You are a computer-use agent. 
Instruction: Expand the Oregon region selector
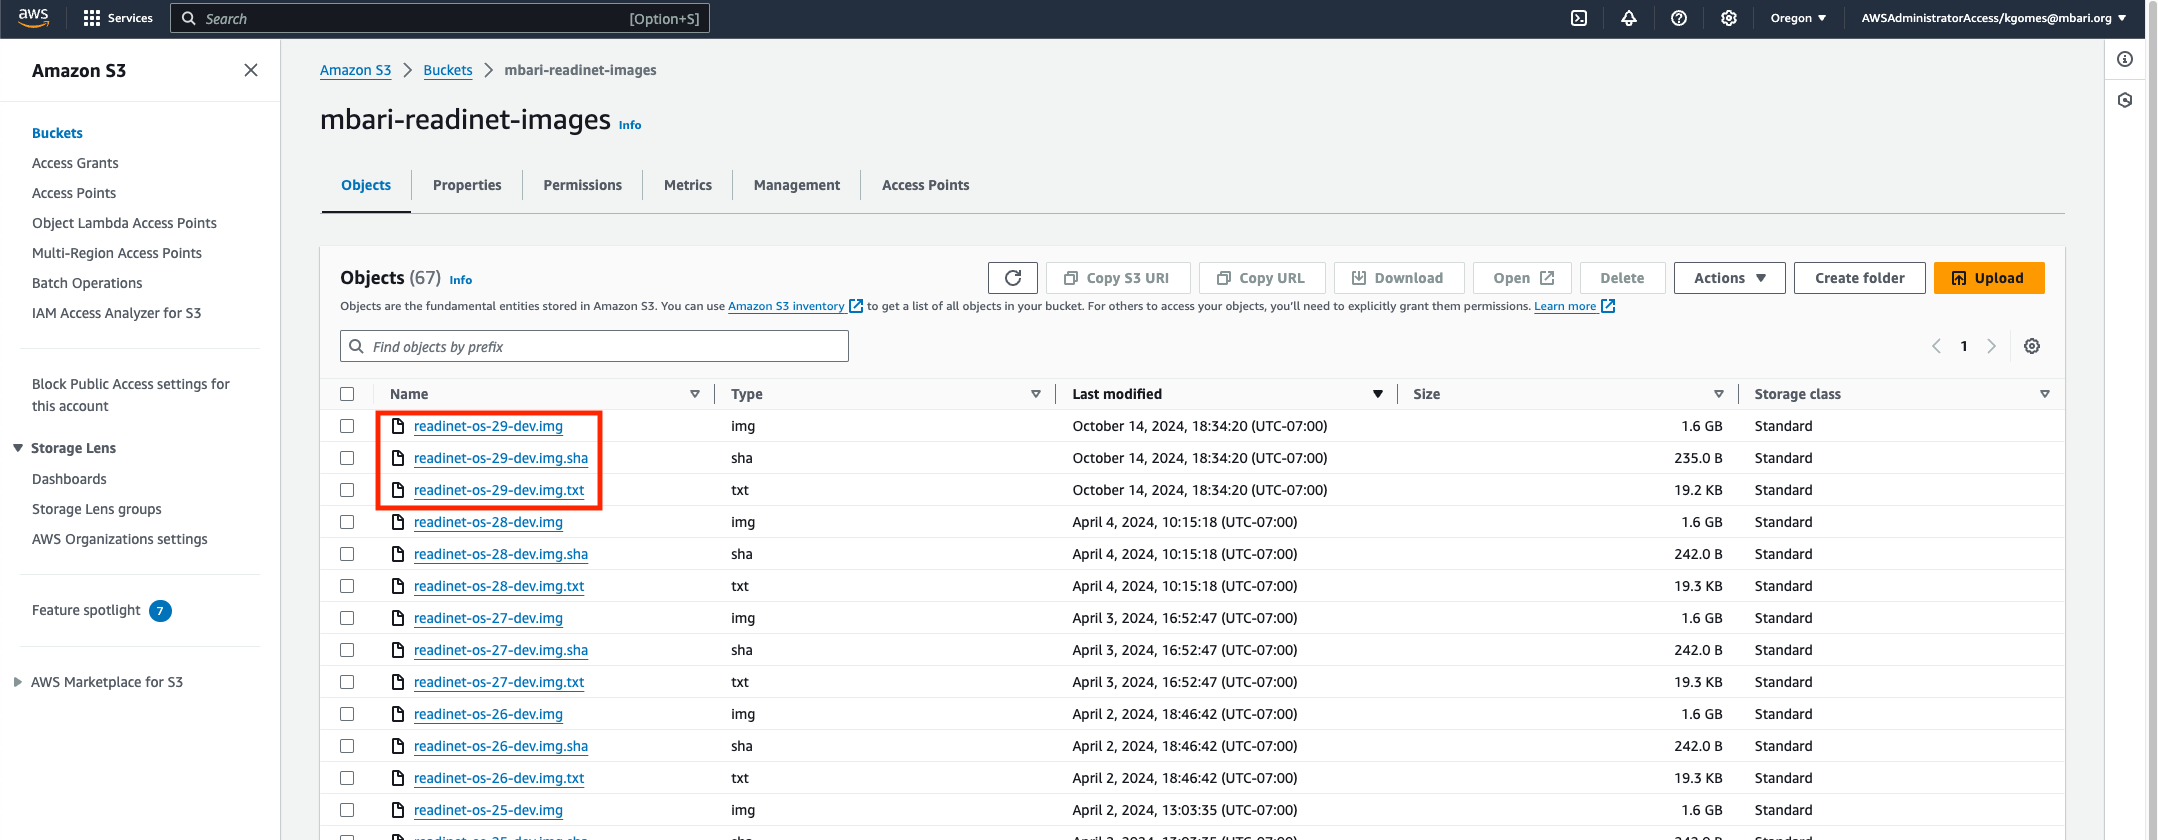pos(1798,18)
